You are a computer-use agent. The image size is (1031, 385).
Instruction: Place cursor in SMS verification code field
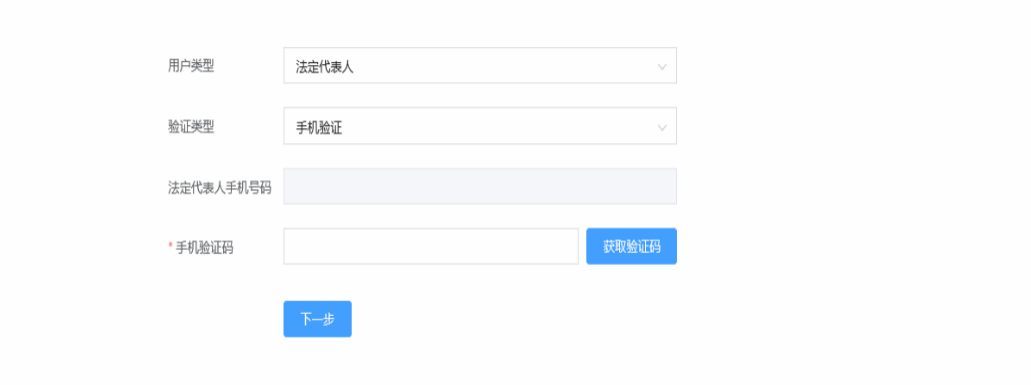coord(431,246)
